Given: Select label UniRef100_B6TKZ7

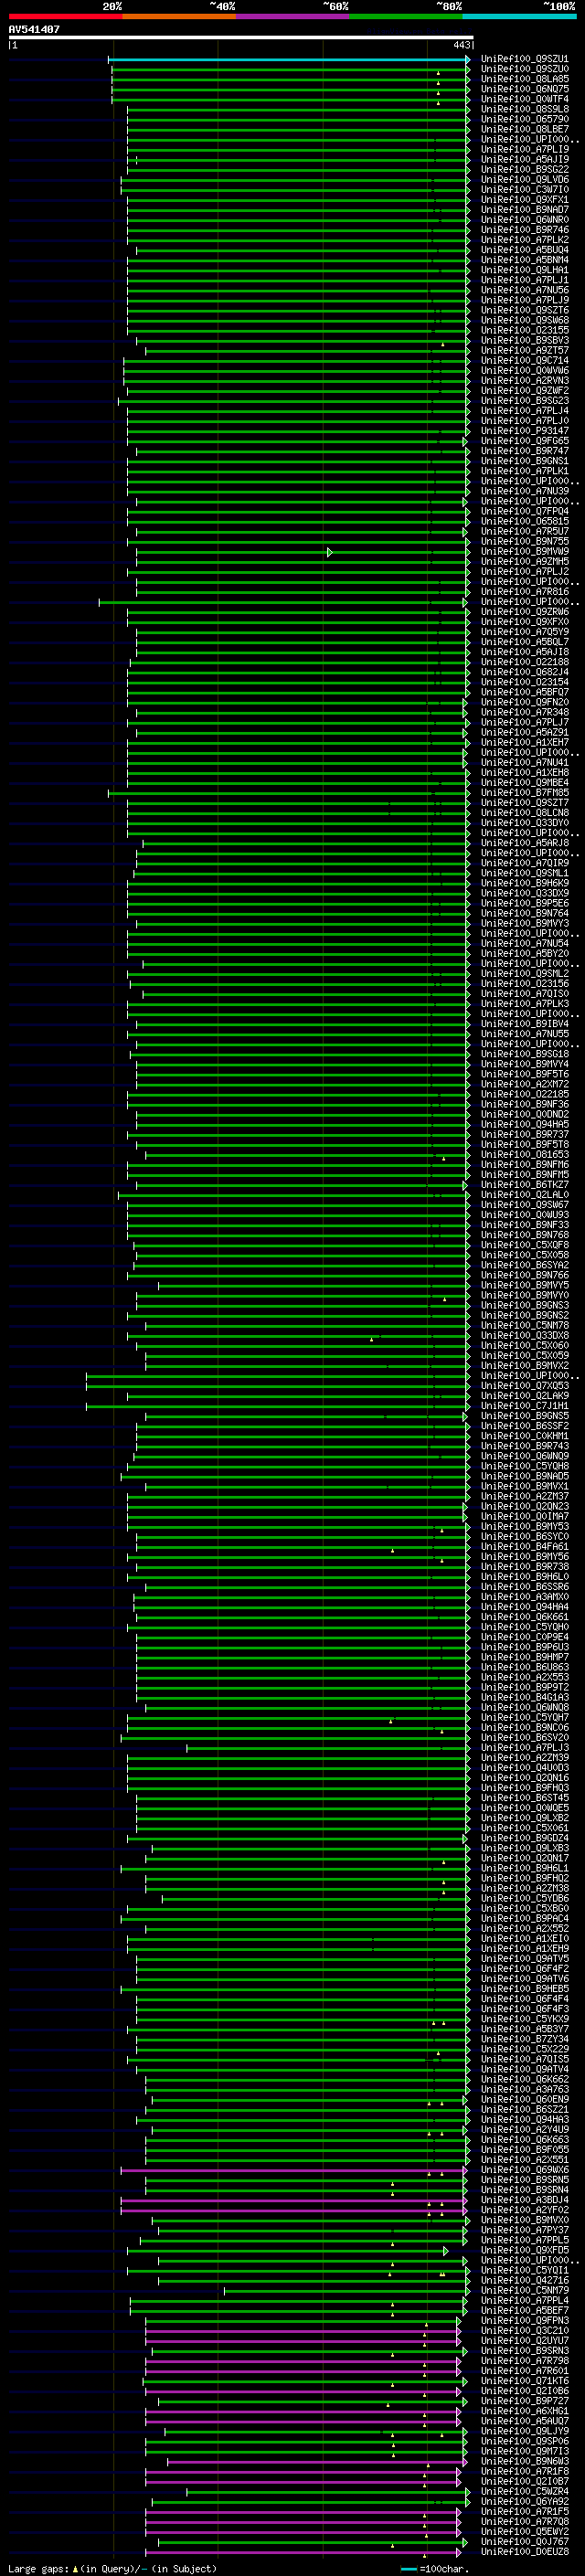Looking at the screenshot, I should (525, 1185).
